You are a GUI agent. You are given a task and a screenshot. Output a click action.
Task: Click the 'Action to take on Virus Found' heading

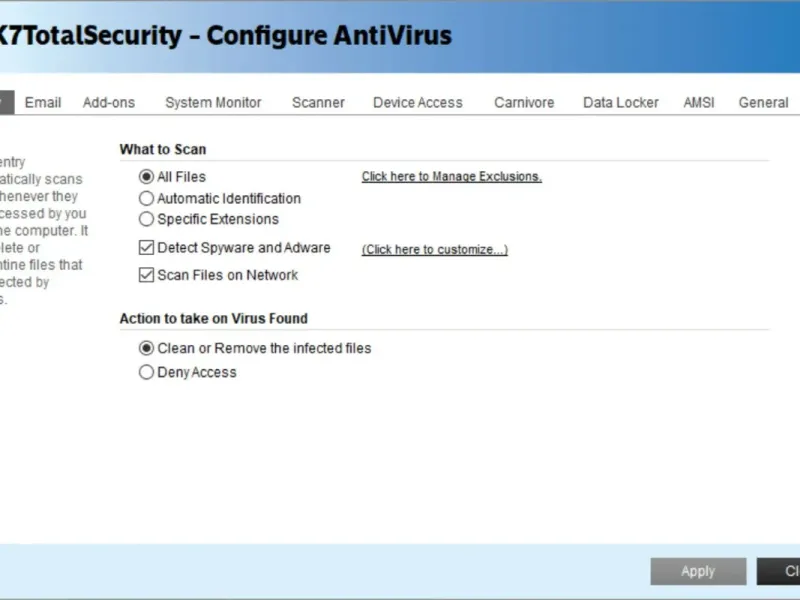pos(213,318)
